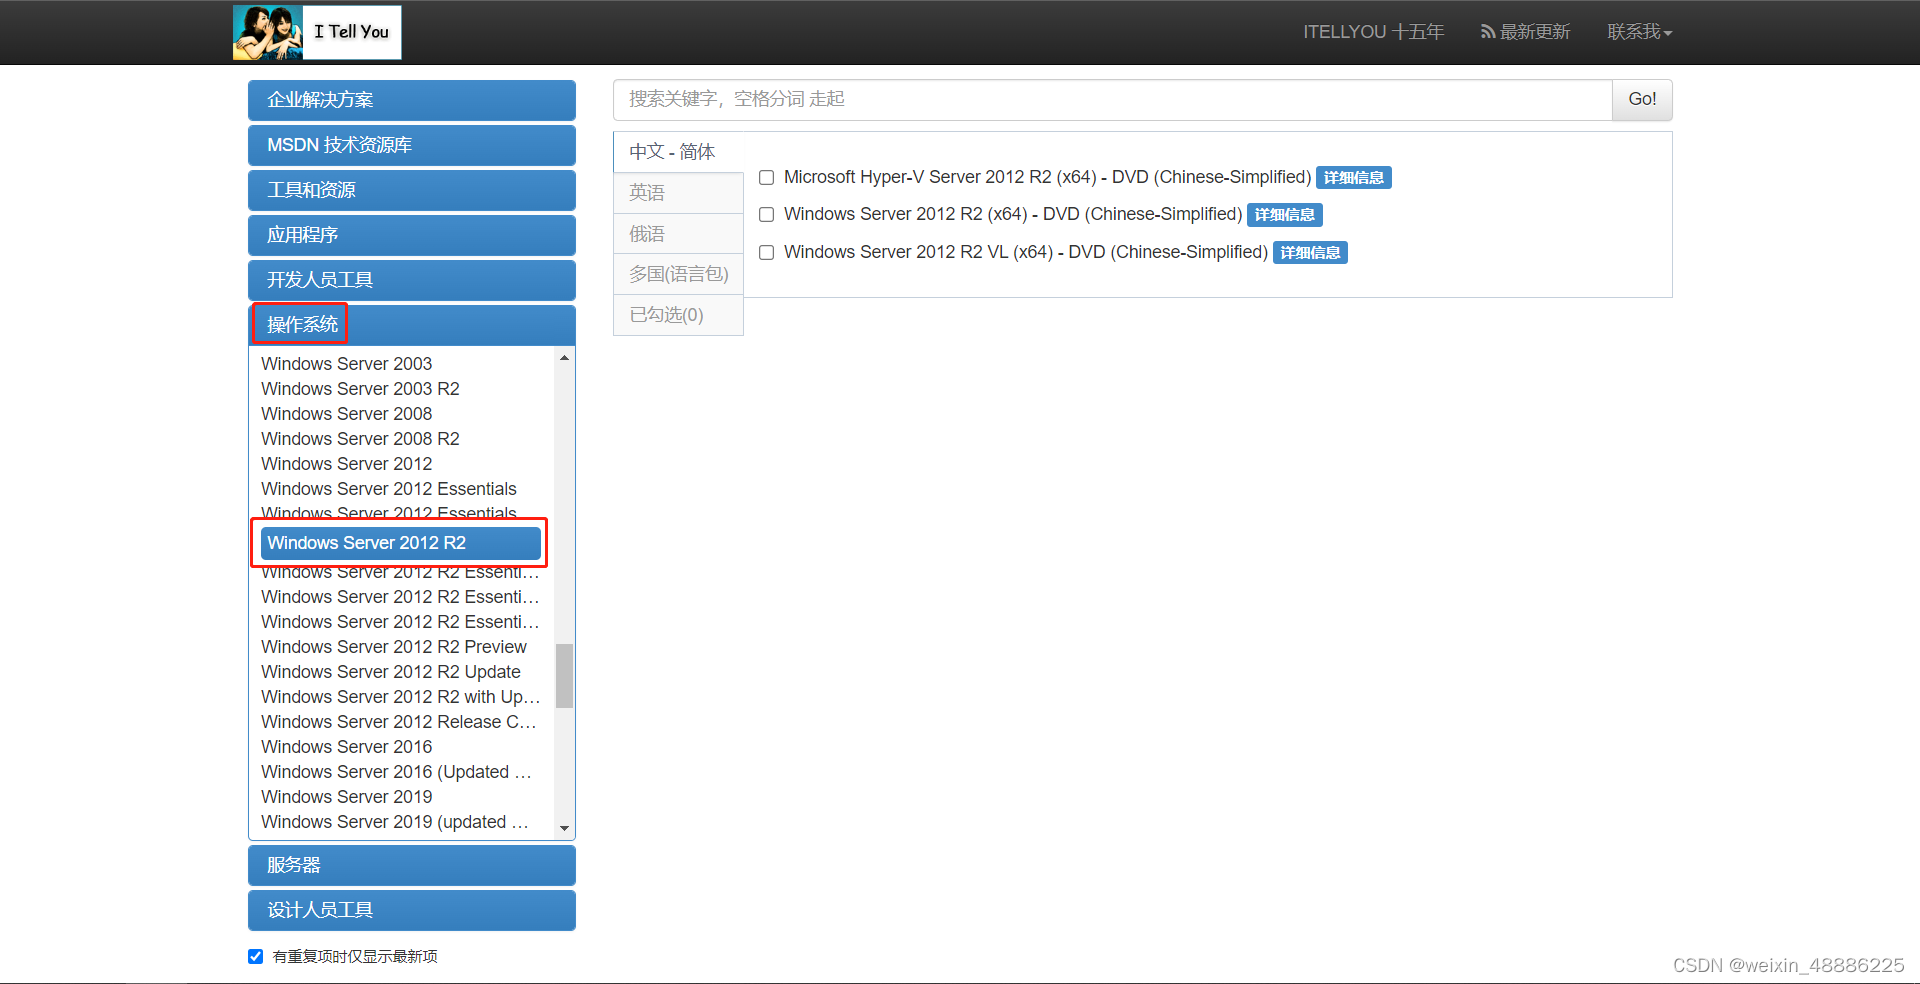
Task: Open the 多国(语言包) tab
Action: point(678,273)
